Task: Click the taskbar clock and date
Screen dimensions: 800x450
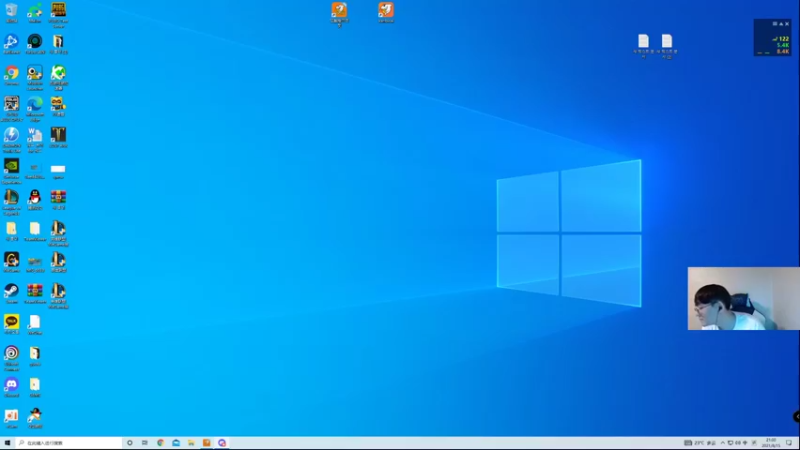Action: click(771, 443)
